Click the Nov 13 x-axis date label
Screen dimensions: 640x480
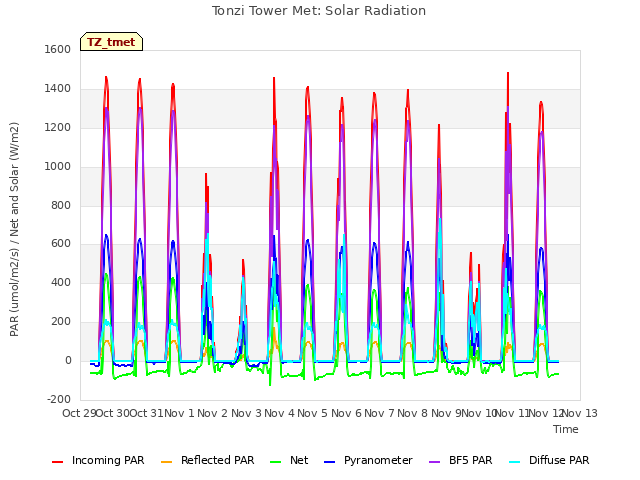point(580,413)
